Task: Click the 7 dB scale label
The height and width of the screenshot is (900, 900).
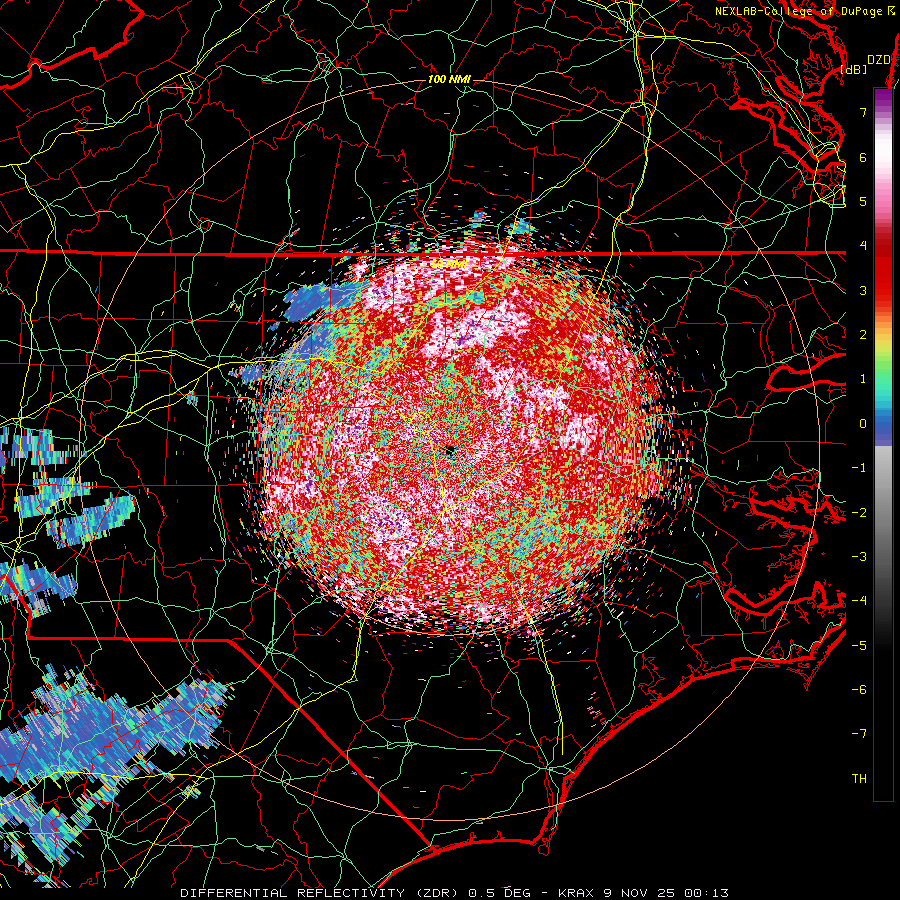Action: pyautogui.click(x=863, y=112)
